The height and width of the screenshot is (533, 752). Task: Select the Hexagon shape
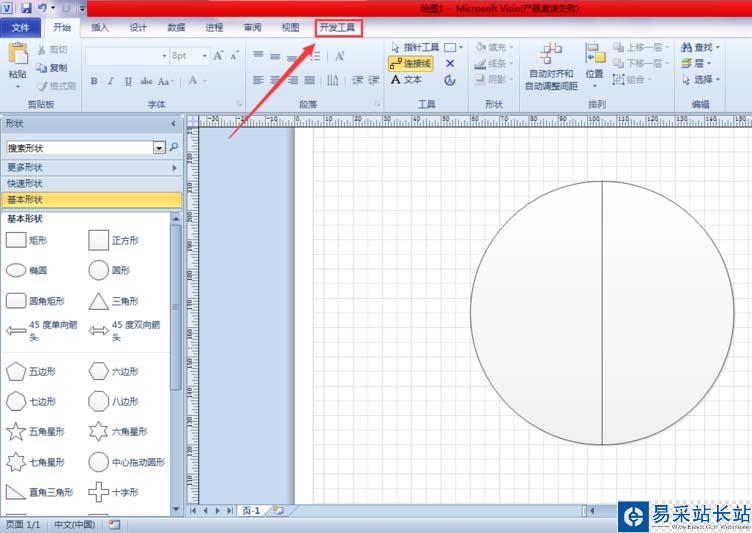(x=114, y=371)
